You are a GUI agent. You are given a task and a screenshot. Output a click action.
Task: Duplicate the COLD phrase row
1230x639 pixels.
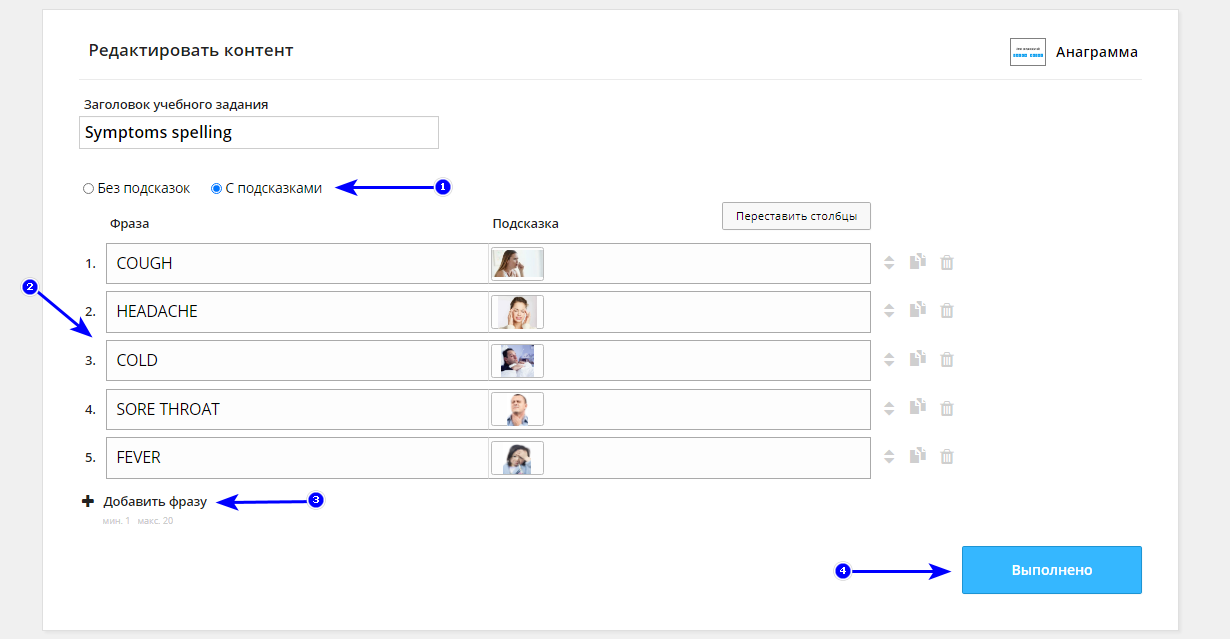[x=917, y=359]
